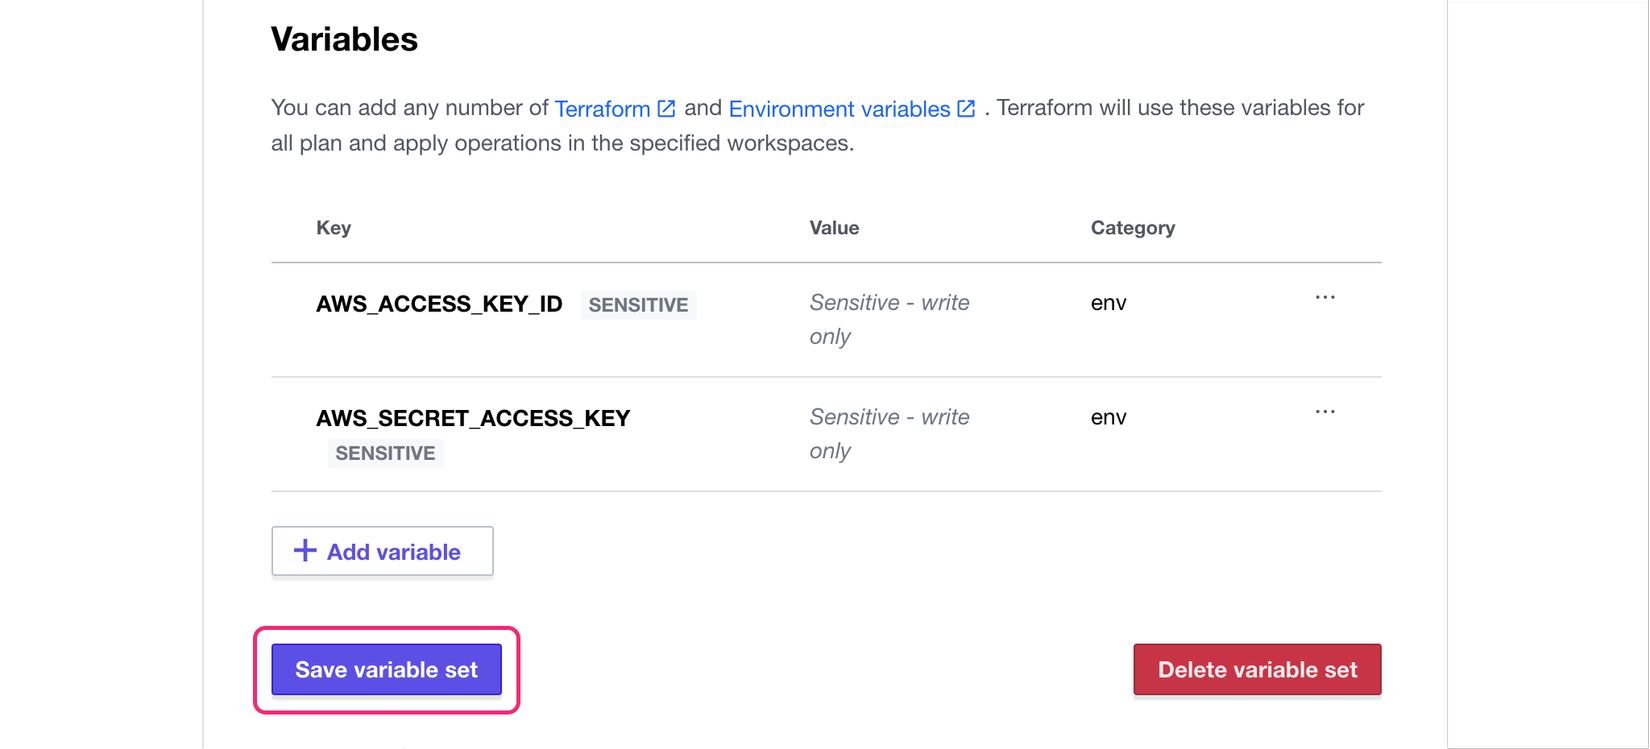Click the external link icon beside Terraform
Image resolution: width=1650 pixels, height=749 pixels.
tap(666, 108)
